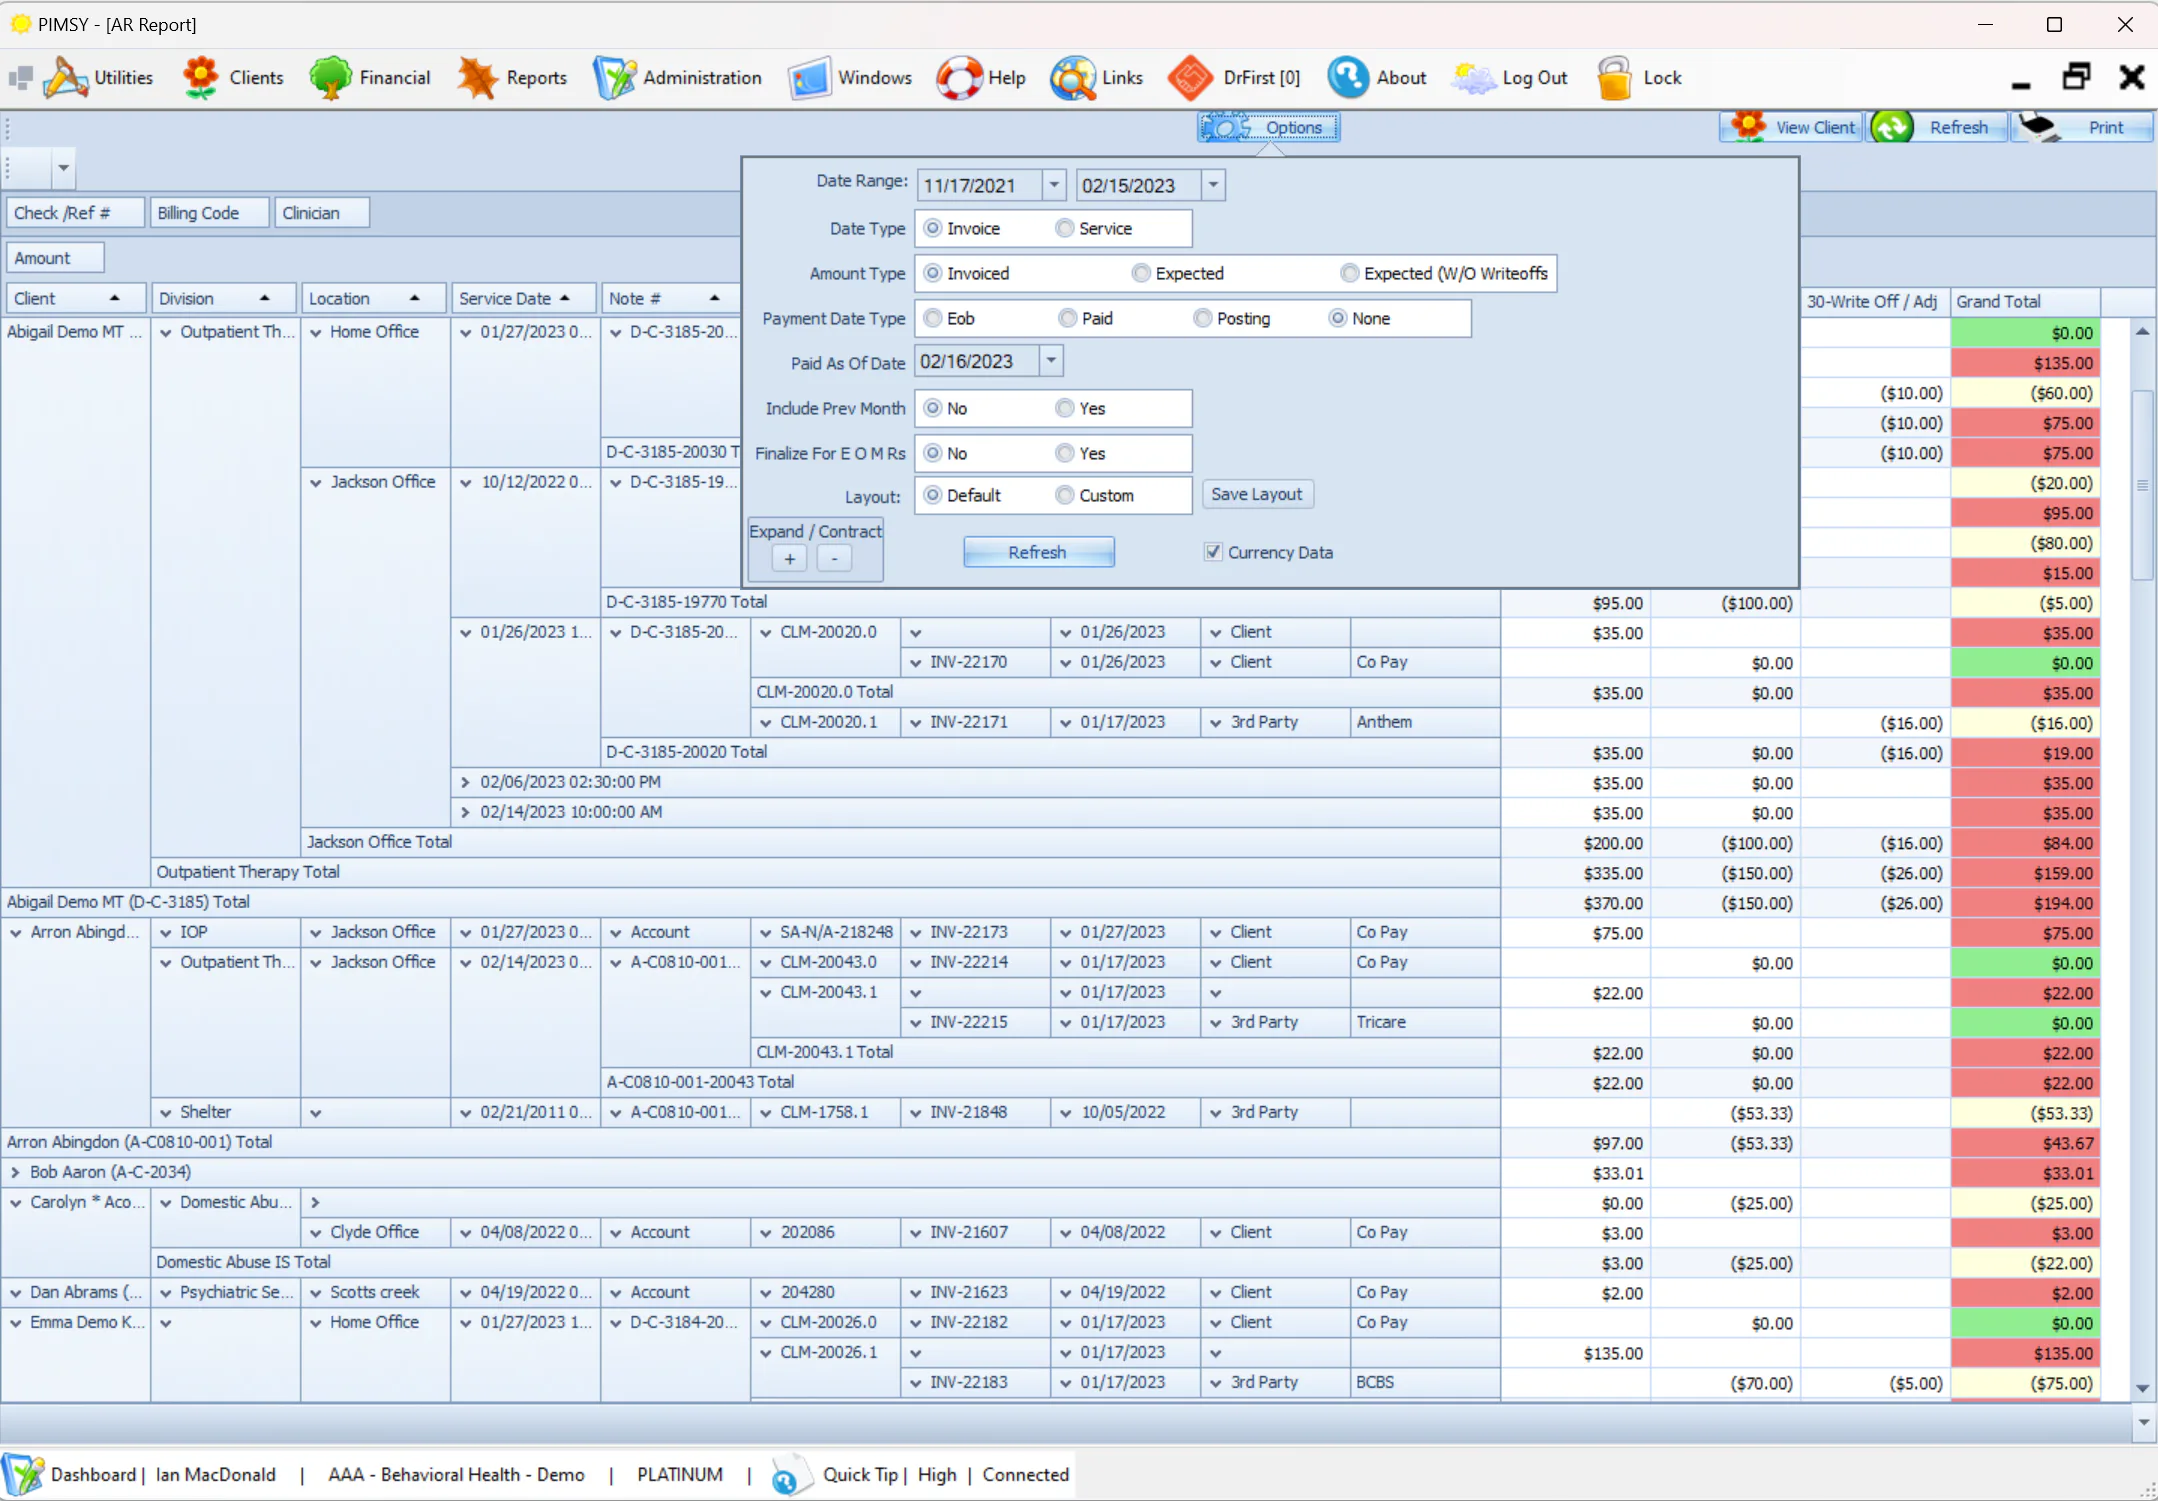This screenshot has height=1501, width=2158.
Task: Expand the Bob Aaron client row
Action: pos(15,1172)
